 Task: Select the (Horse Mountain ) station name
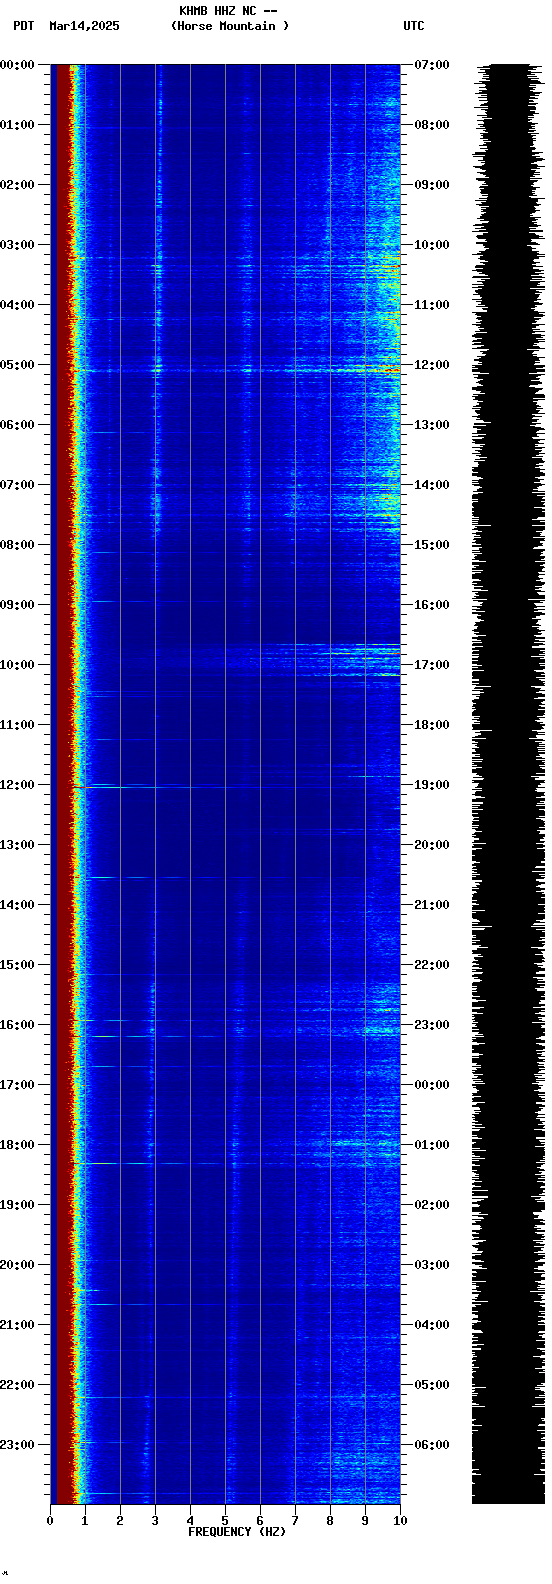tap(230, 26)
